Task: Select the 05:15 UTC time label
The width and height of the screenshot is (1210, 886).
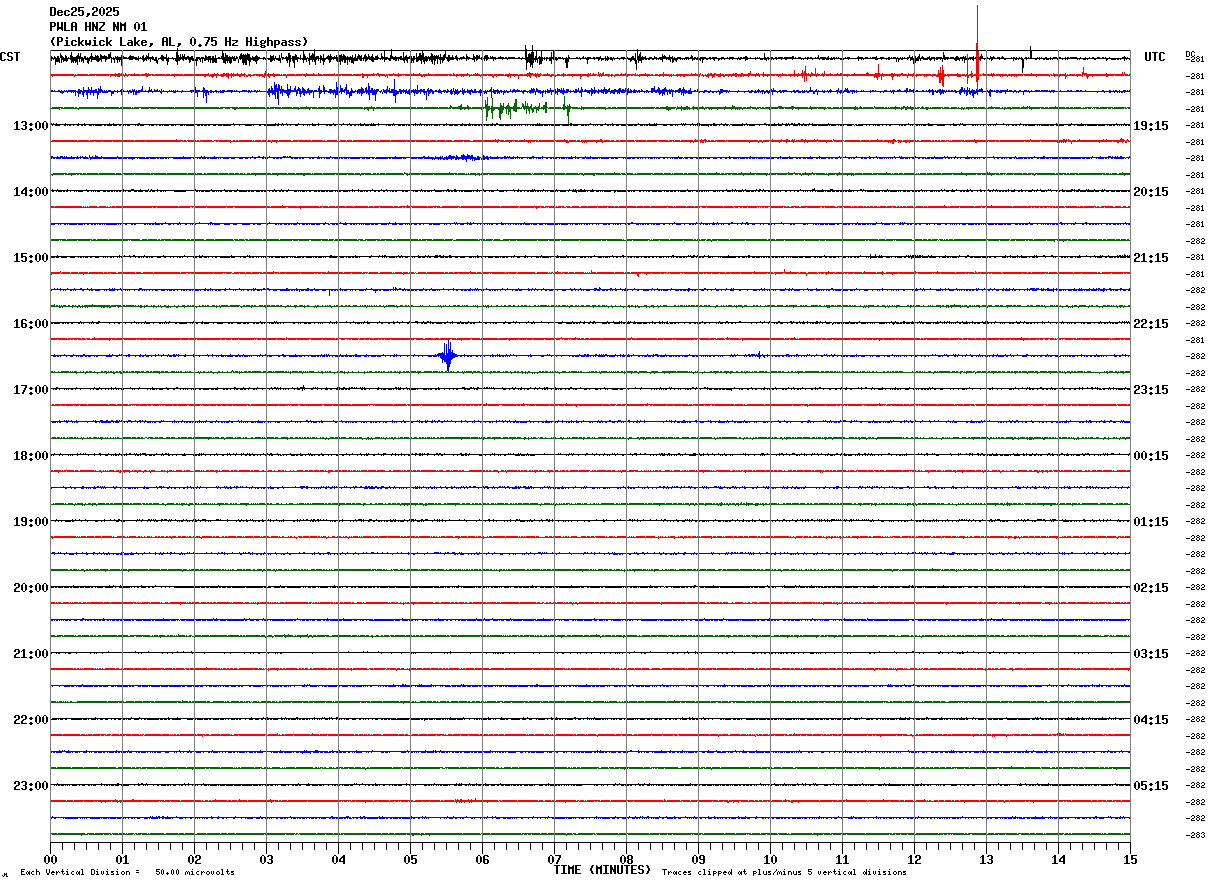Action: 1151,786
